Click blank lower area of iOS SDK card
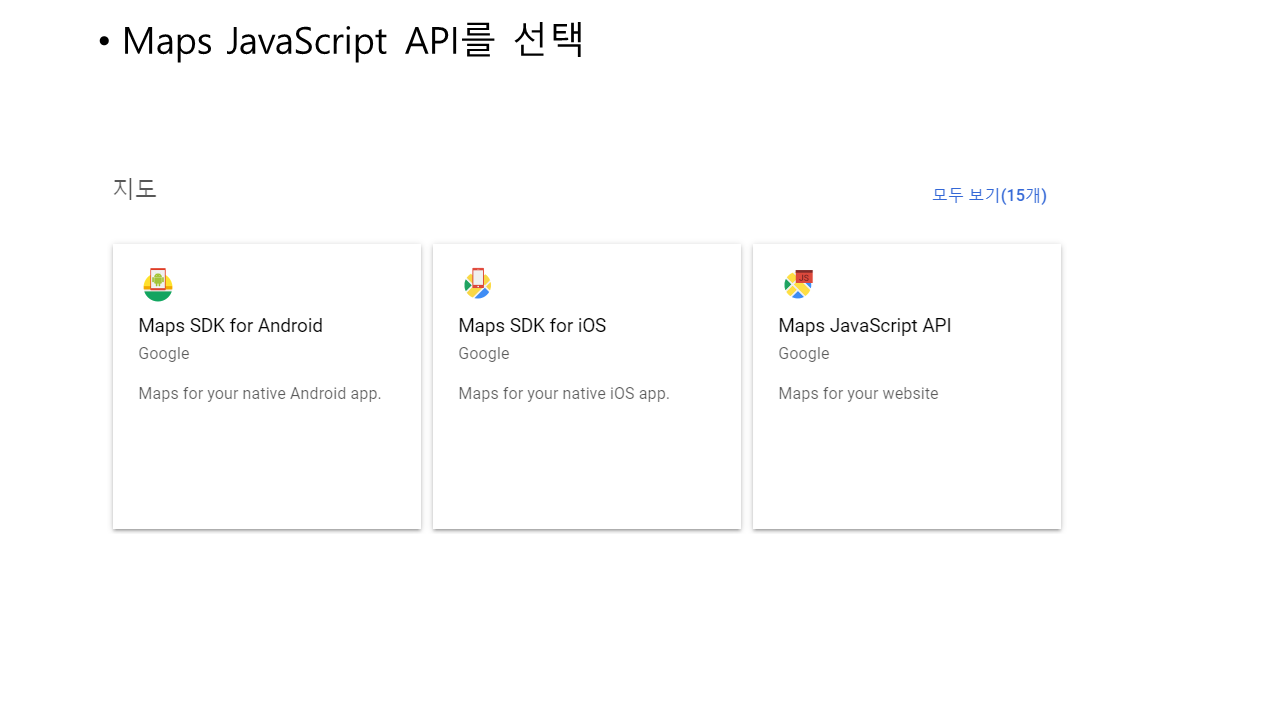 [x=586, y=470]
